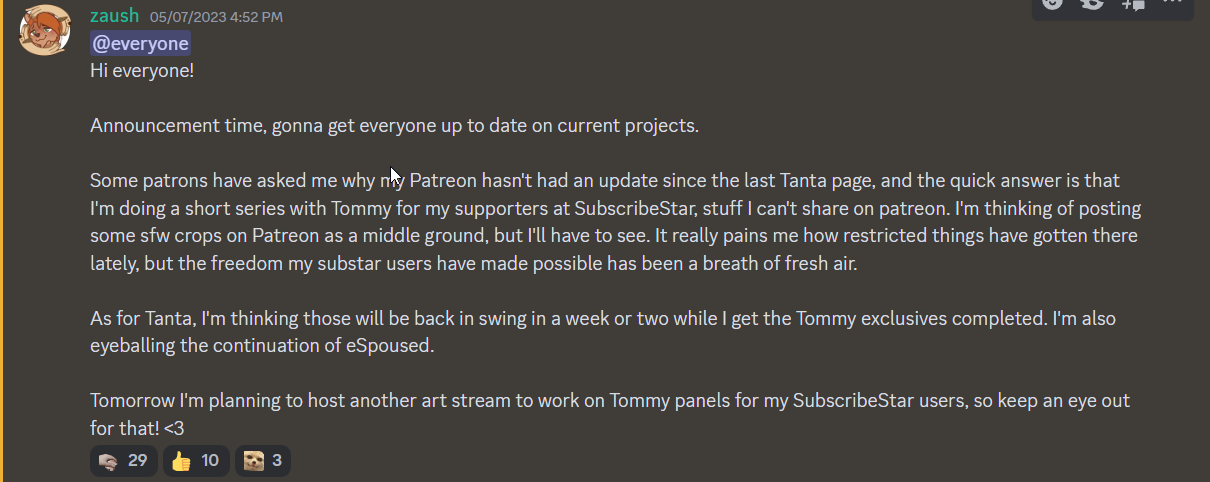This screenshot has height=482, width=1210.
Task: Open the Add Reaction emoji picker
Action: [1051, 4]
